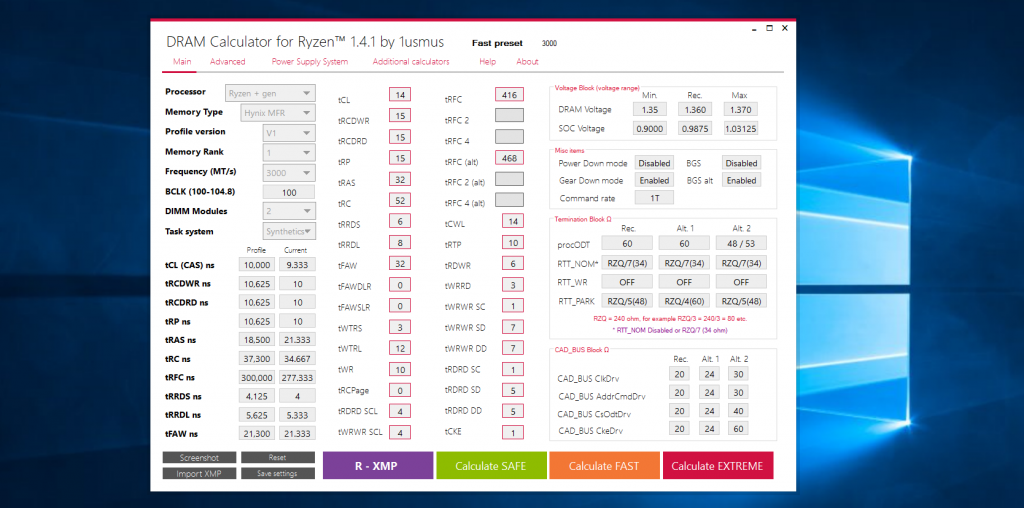This screenshot has height=508, width=1024.
Task: Click the tRFC ns Profile value 300,000
Action: click(257, 378)
